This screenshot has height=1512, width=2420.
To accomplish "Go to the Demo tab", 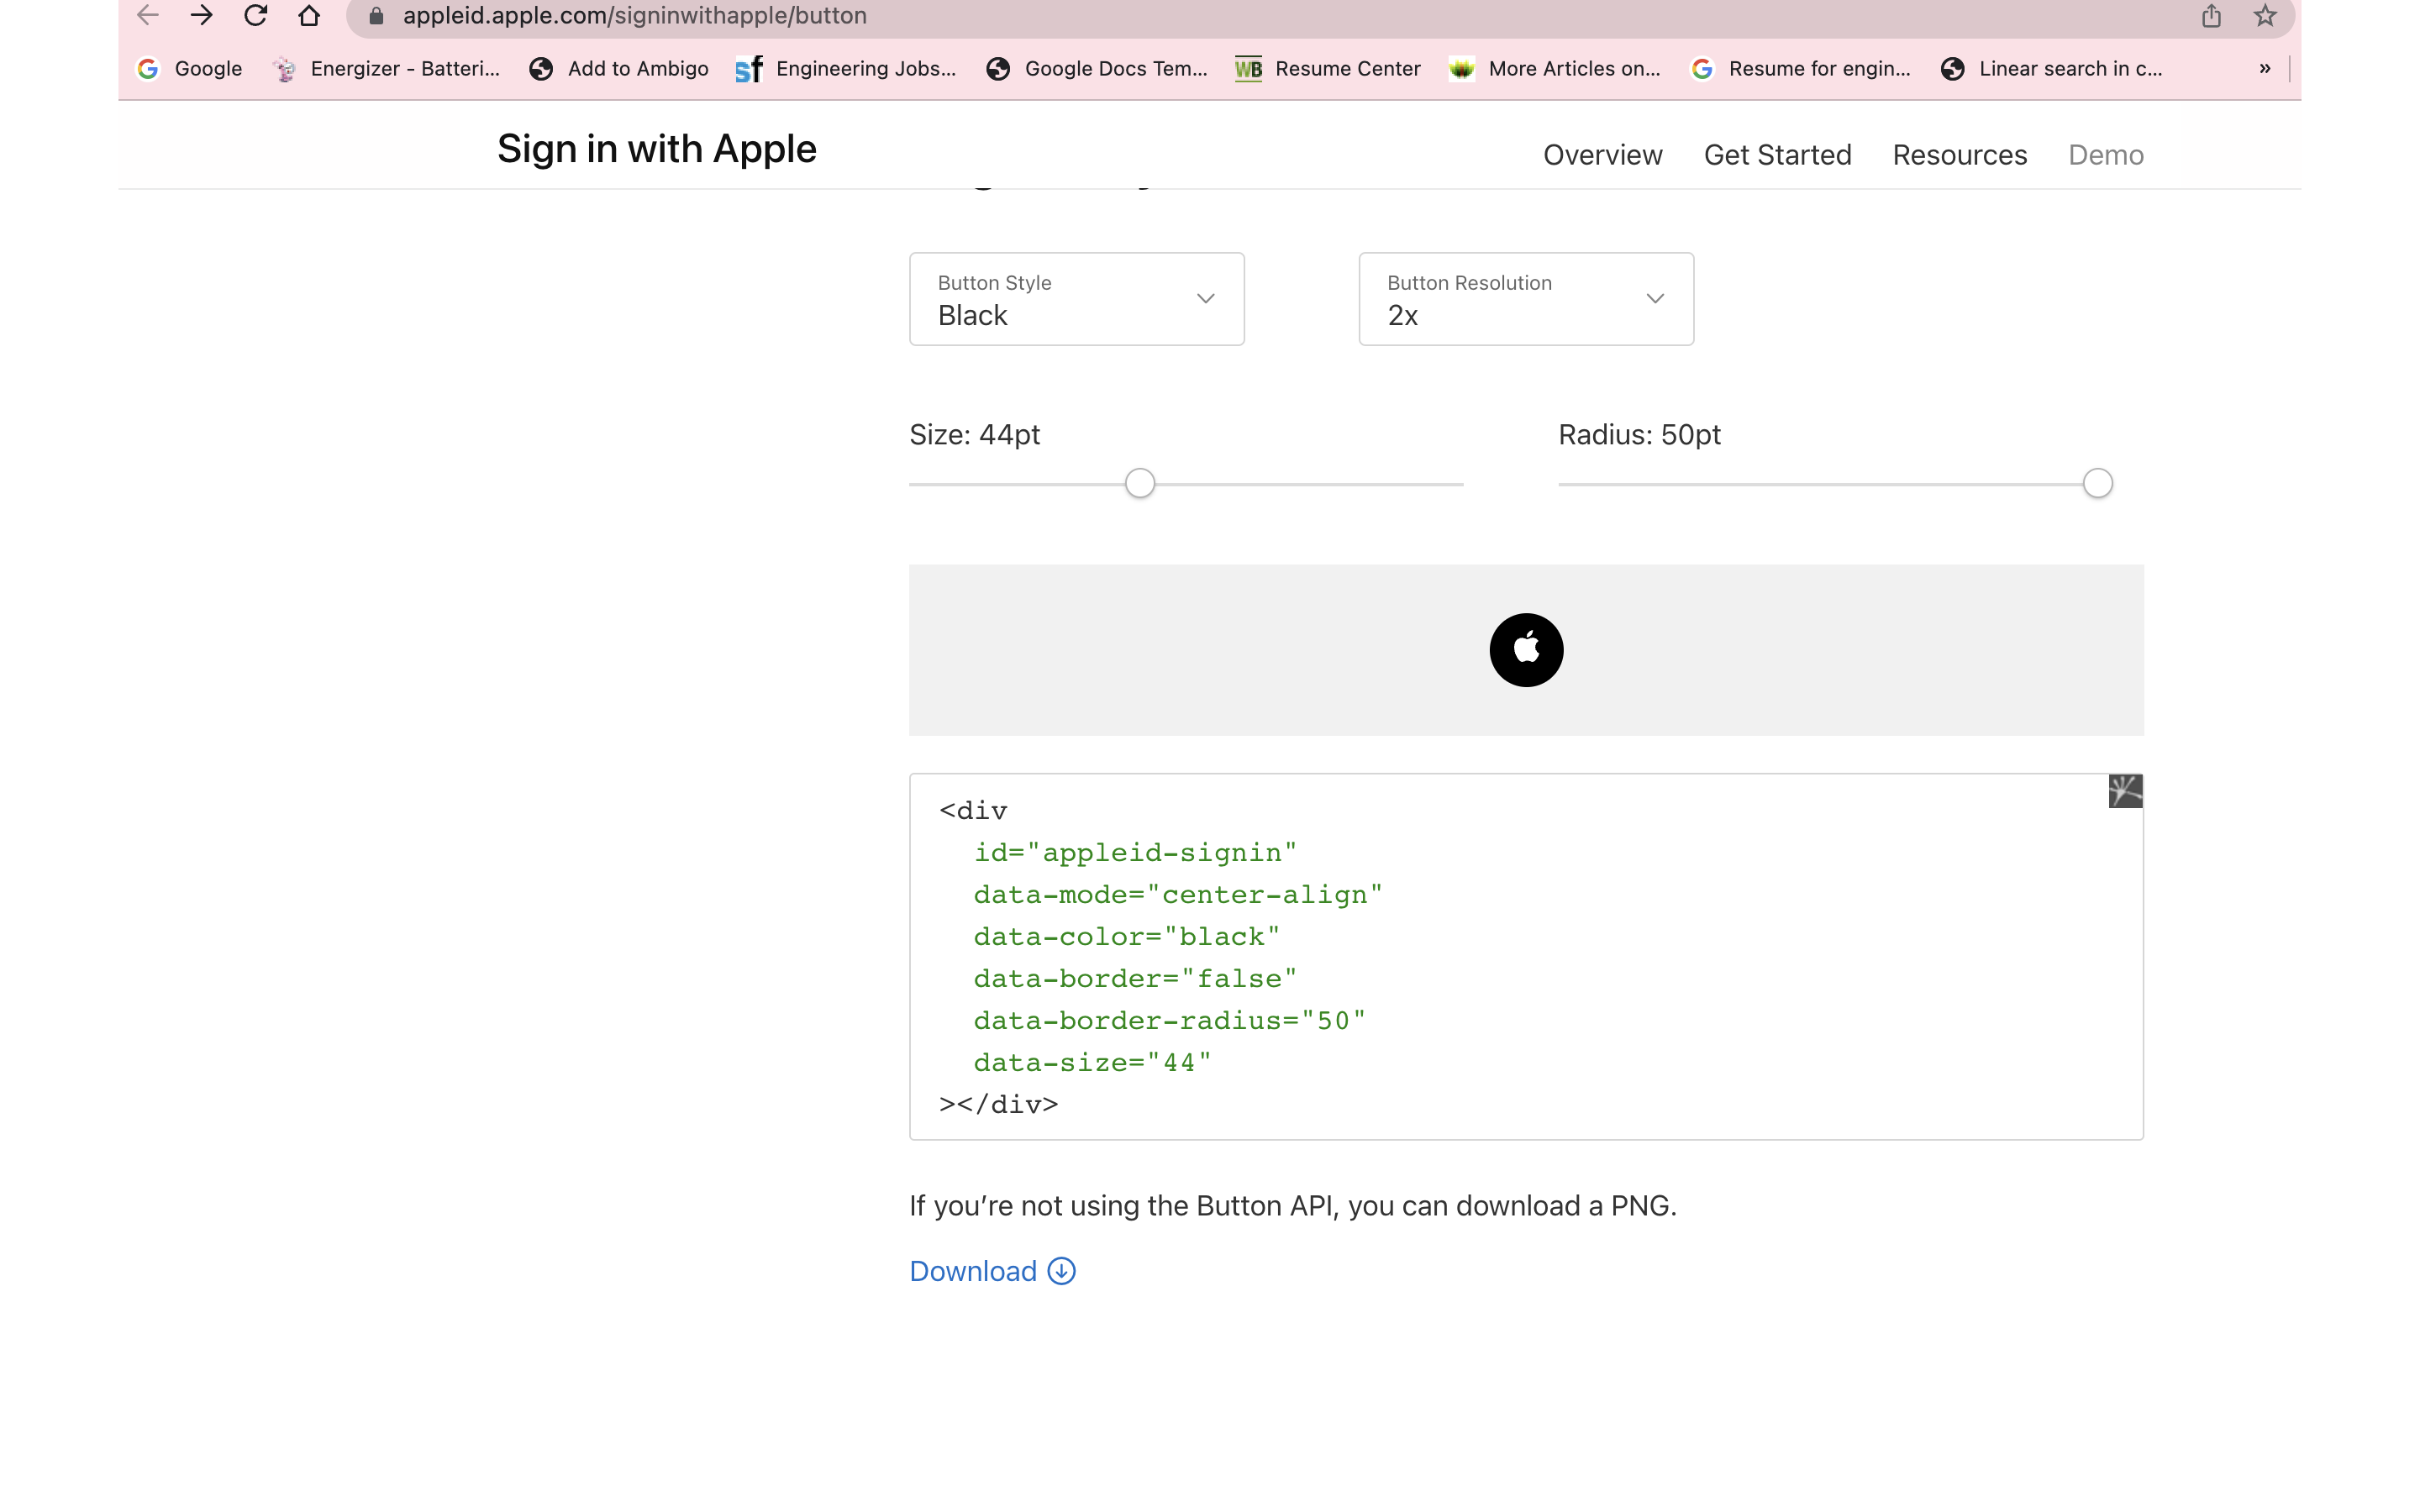I will [x=2105, y=155].
